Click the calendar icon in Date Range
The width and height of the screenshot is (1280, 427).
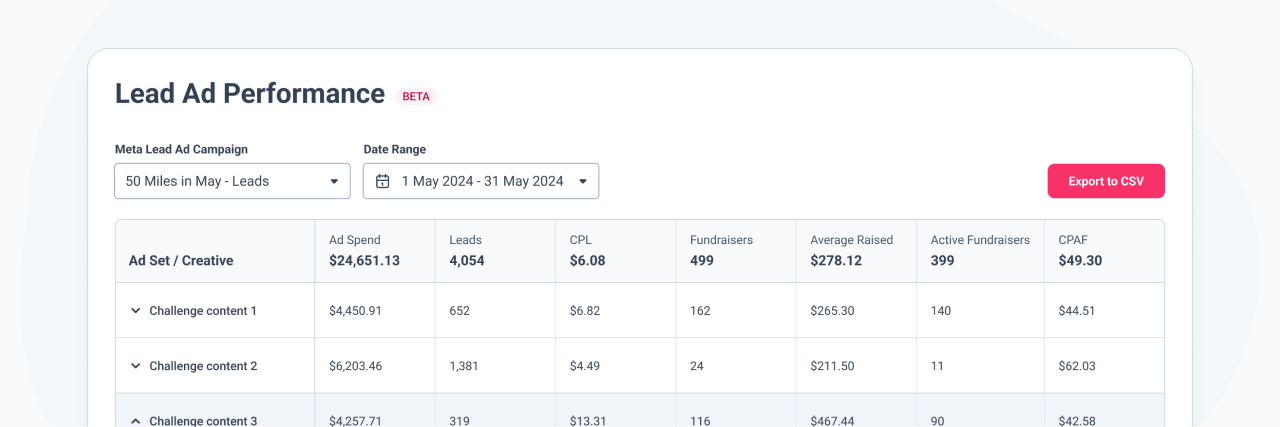(382, 181)
